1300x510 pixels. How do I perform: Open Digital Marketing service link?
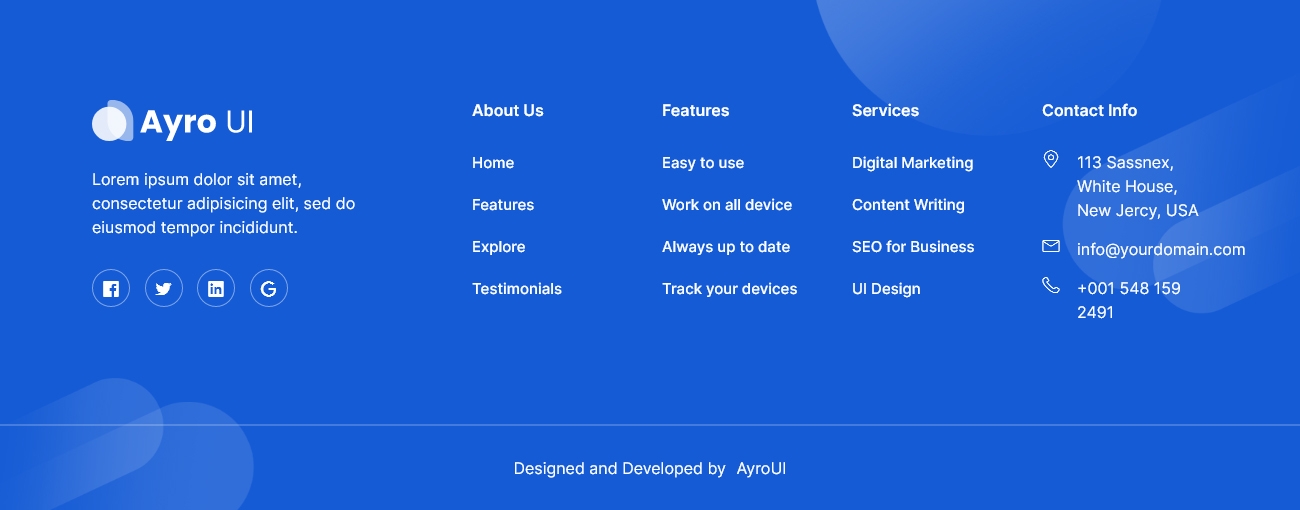coord(912,163)
